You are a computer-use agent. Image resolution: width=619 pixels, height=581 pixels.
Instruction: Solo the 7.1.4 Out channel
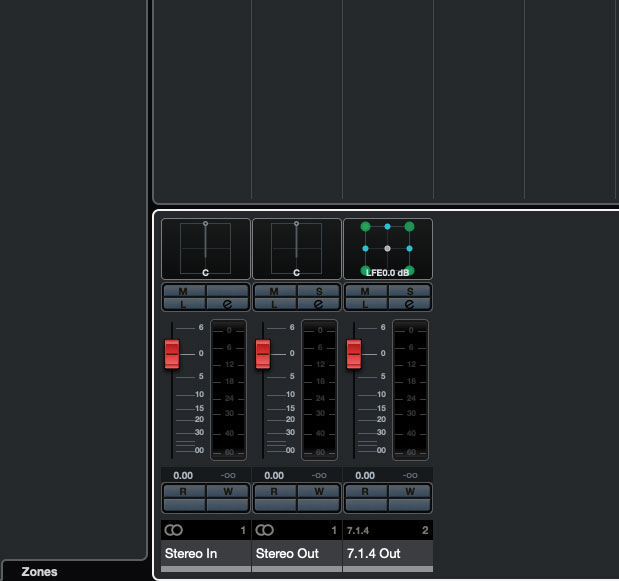tap(410, 291)
